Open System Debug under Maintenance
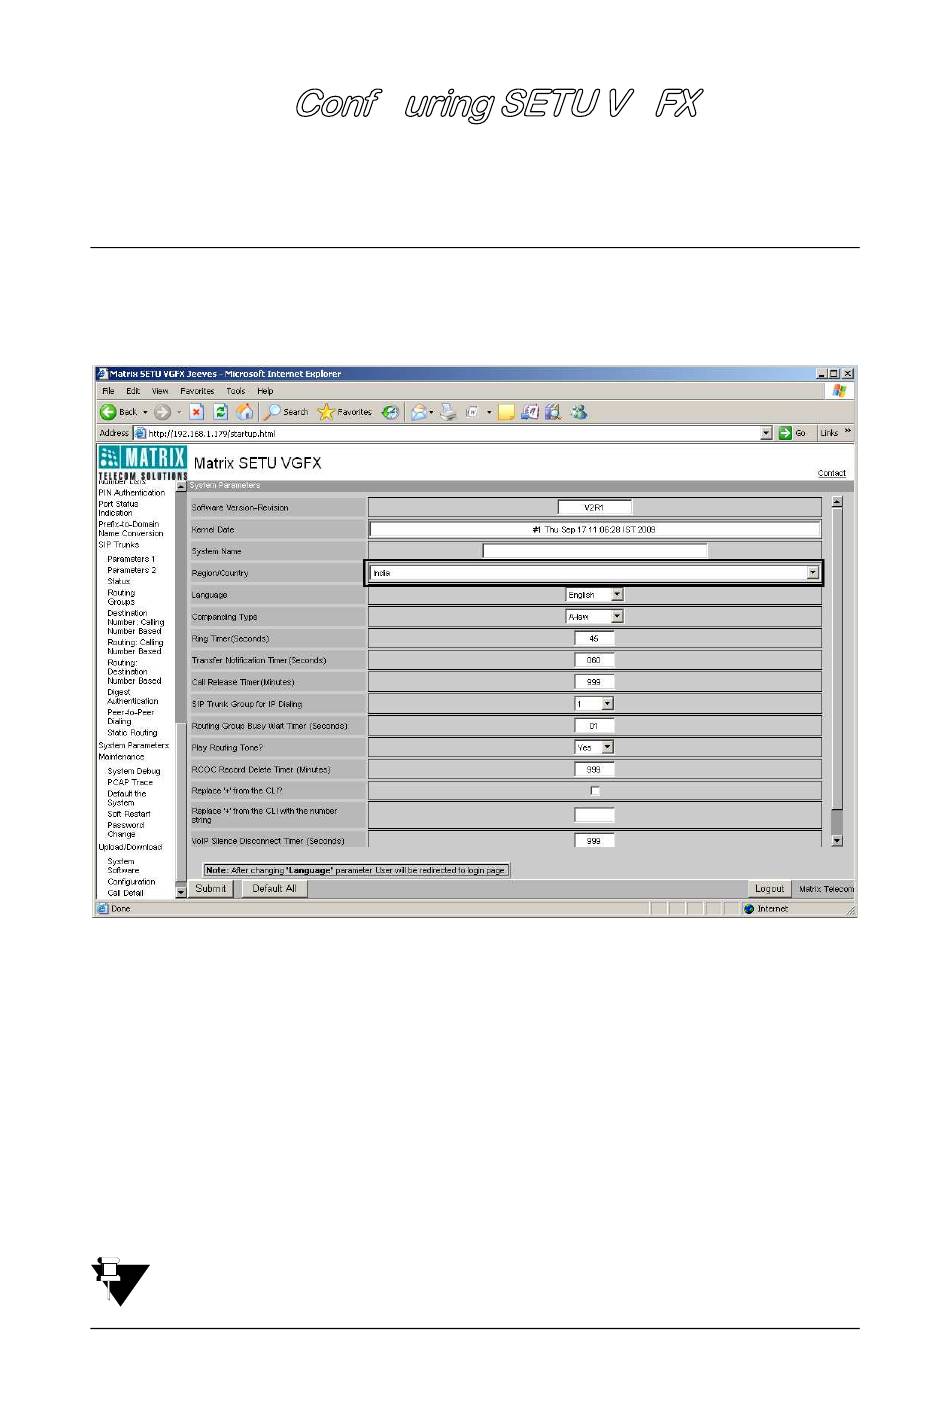This screenshot has width=950, height=1401. click(x=134, y=771)
